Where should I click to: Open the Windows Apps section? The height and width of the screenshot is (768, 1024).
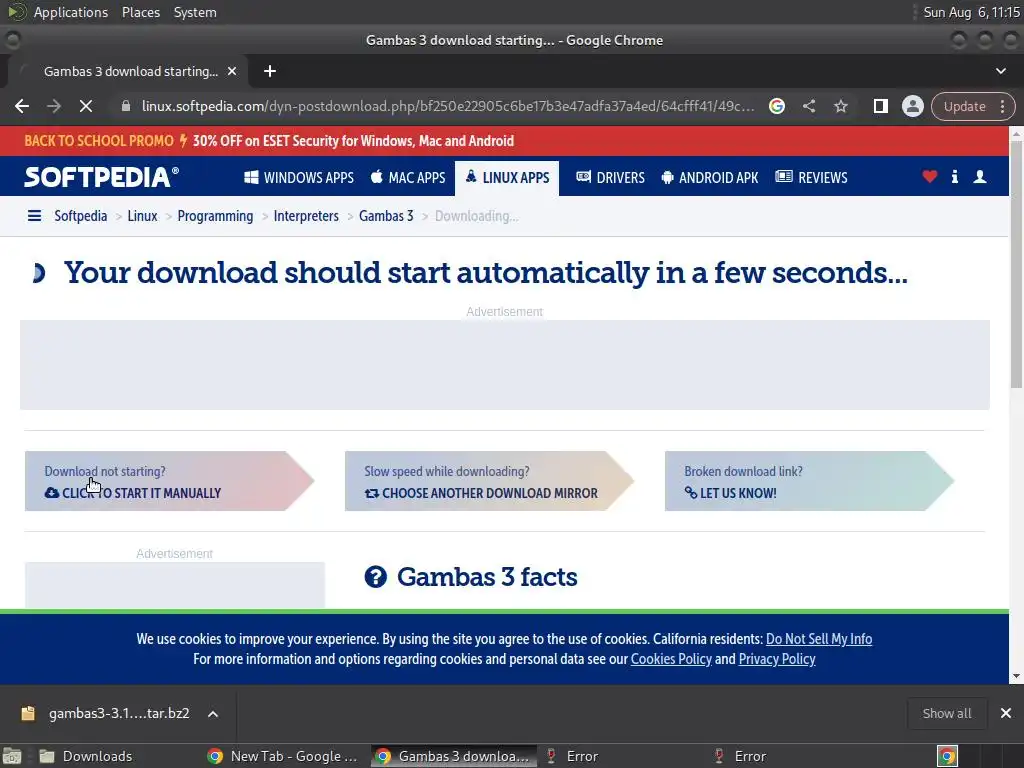[299, 178]
